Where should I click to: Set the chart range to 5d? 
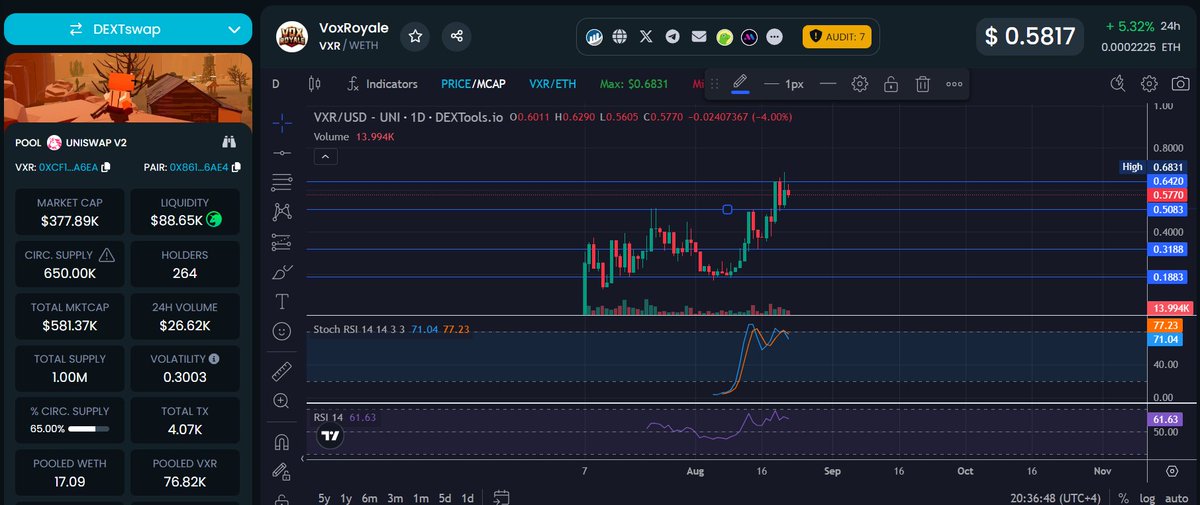(x=445, y=497)
